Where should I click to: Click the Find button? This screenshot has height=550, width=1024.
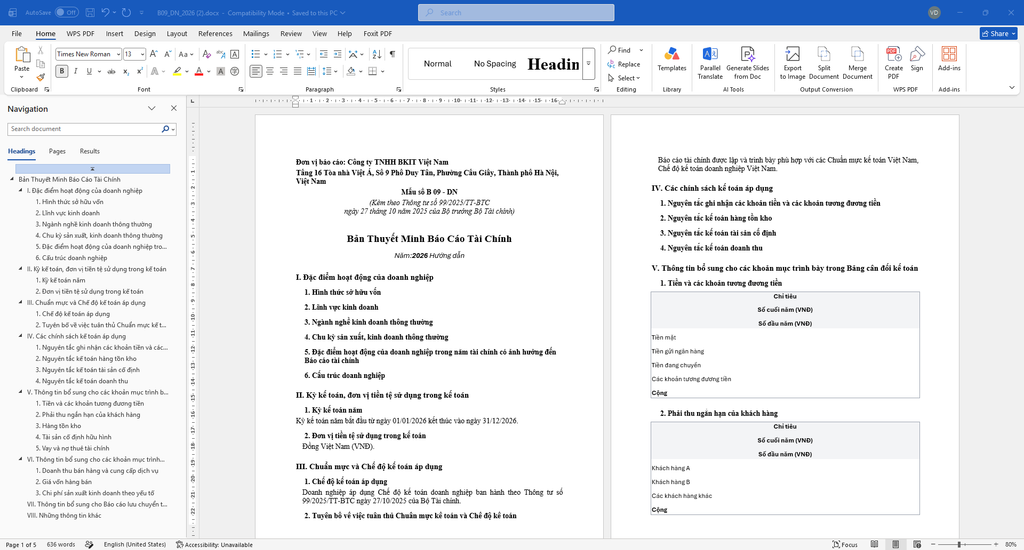(x=619, y=50)
